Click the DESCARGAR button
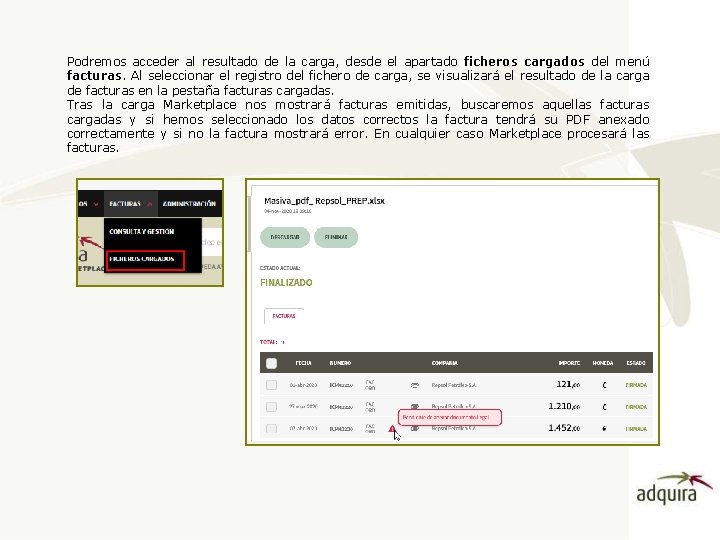 pyautogui.click(x=285, y=237)
